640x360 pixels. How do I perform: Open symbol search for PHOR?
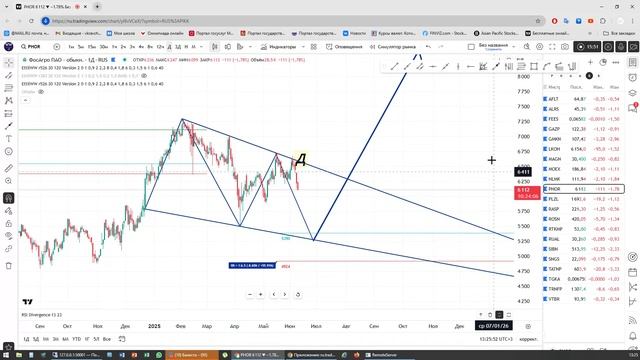tap(32, 47)
